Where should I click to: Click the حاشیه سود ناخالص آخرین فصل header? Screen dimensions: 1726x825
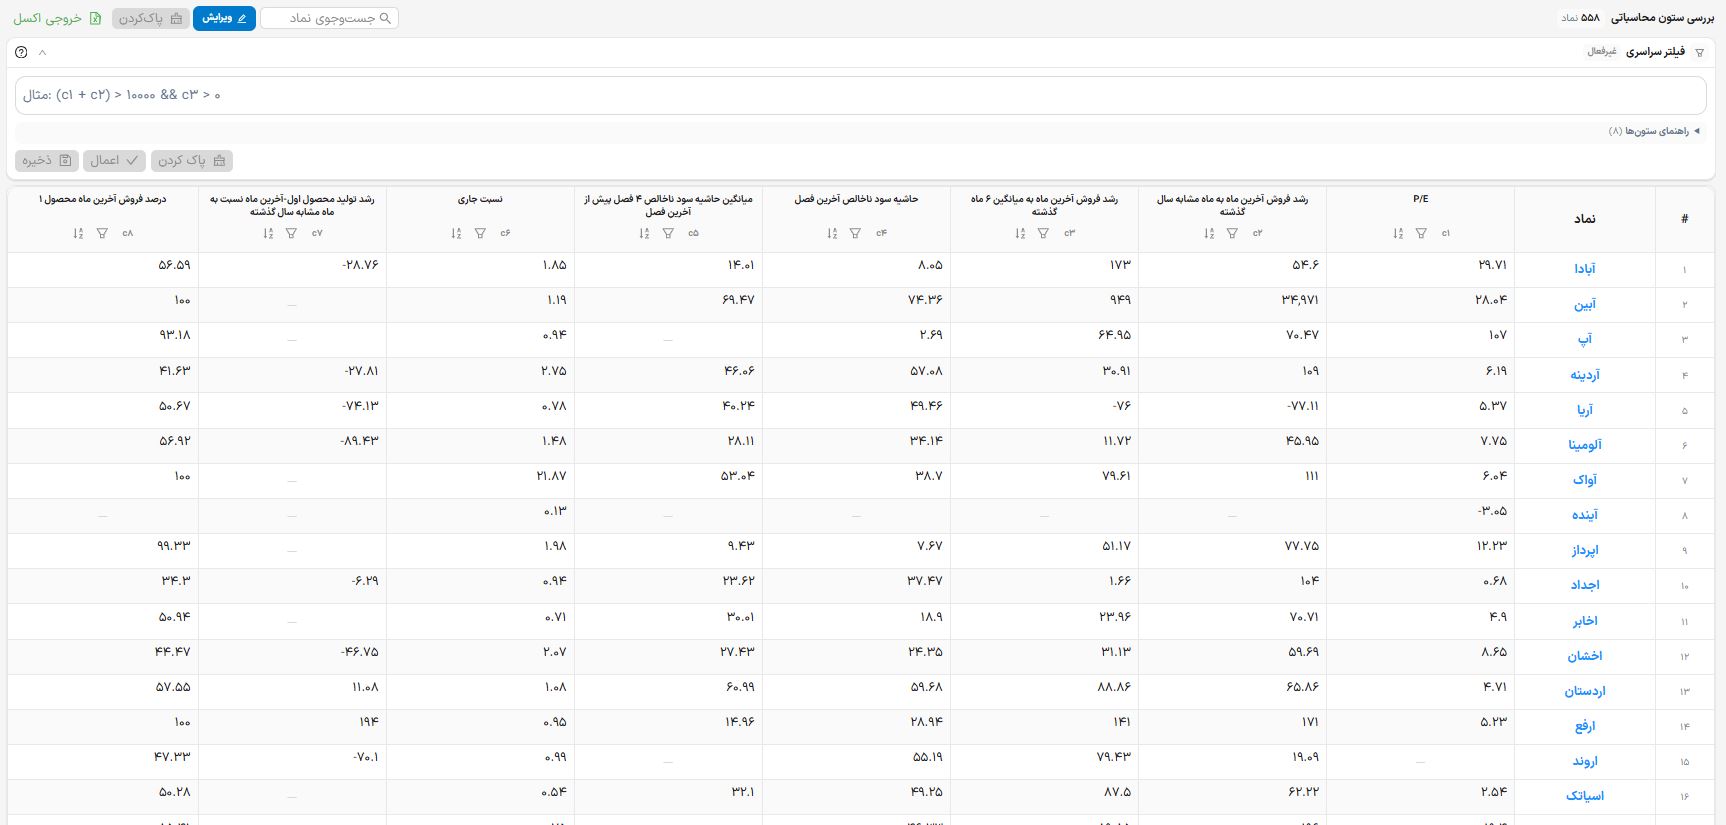[x=856, y=199]
